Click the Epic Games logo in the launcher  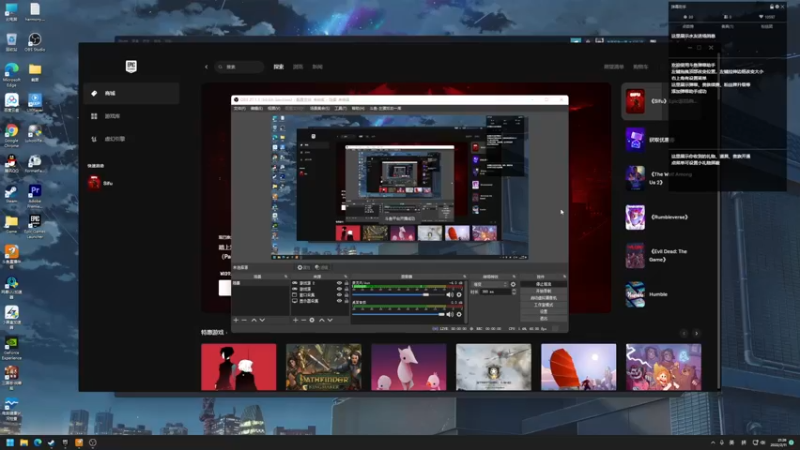pos(131,66)
